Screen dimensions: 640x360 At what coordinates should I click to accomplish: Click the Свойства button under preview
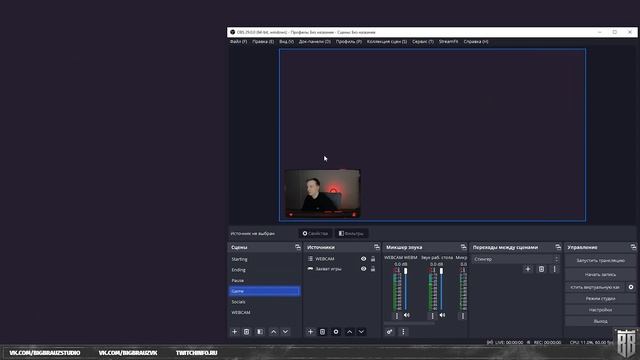315,233
